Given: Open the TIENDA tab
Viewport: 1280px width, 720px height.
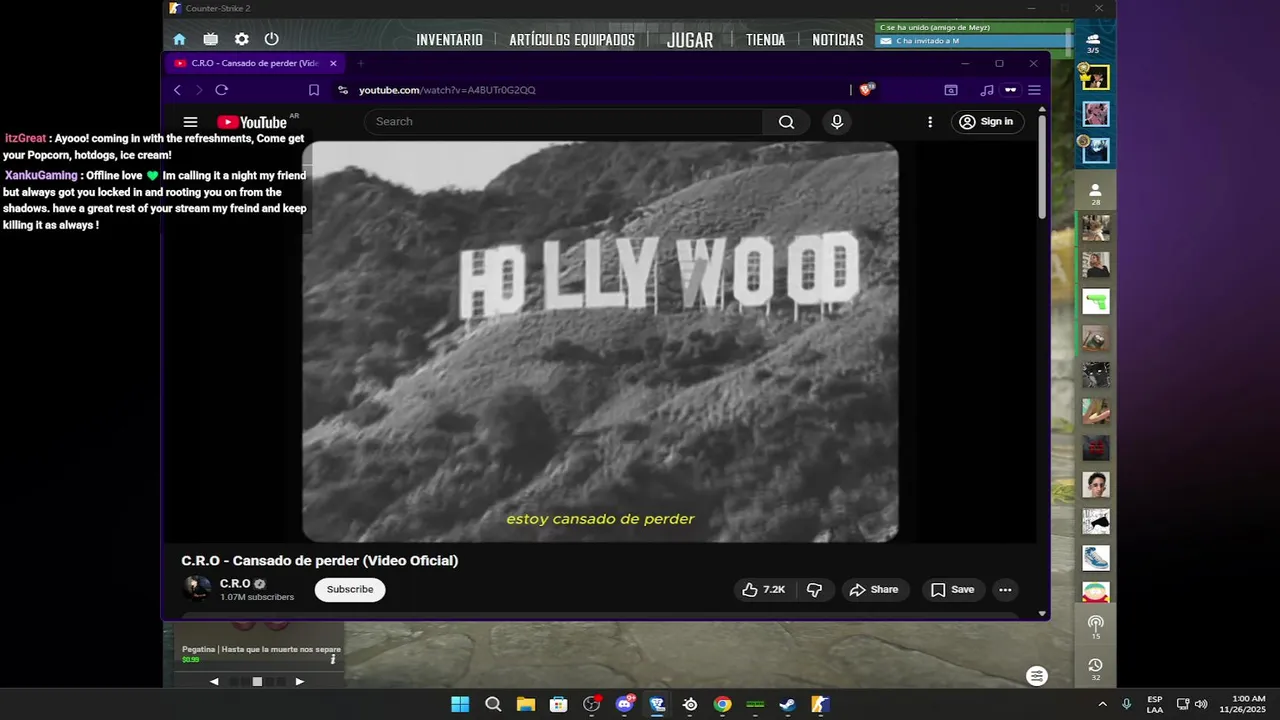Looking at the screenshot, I should pos(765,40).
